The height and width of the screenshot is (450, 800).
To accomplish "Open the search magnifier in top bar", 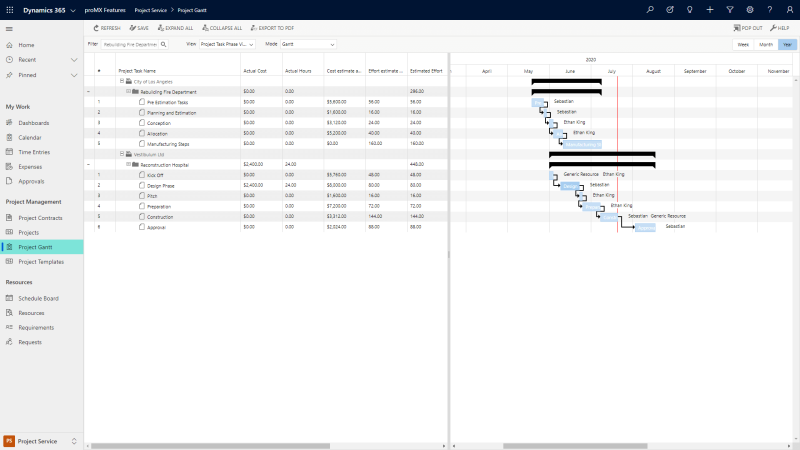I will coord(650,9).
